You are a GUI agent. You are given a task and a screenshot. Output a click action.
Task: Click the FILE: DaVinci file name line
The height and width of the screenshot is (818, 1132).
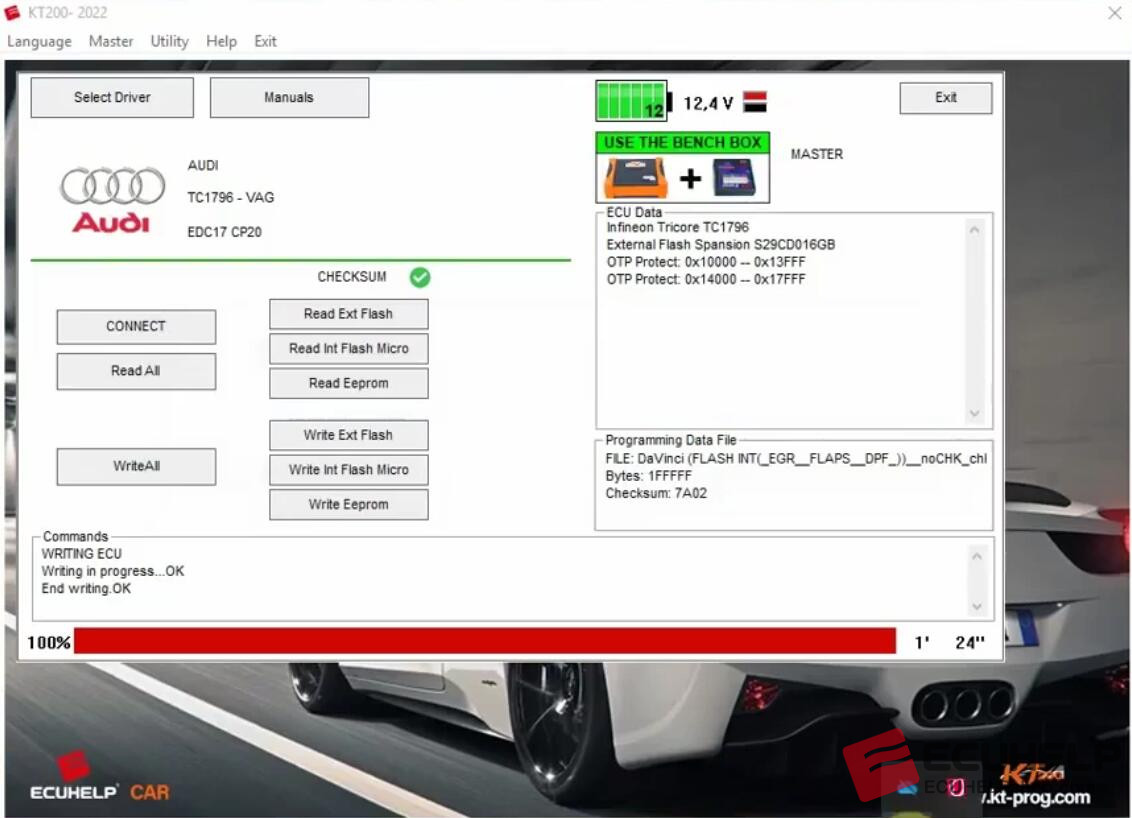click(796, 459)
